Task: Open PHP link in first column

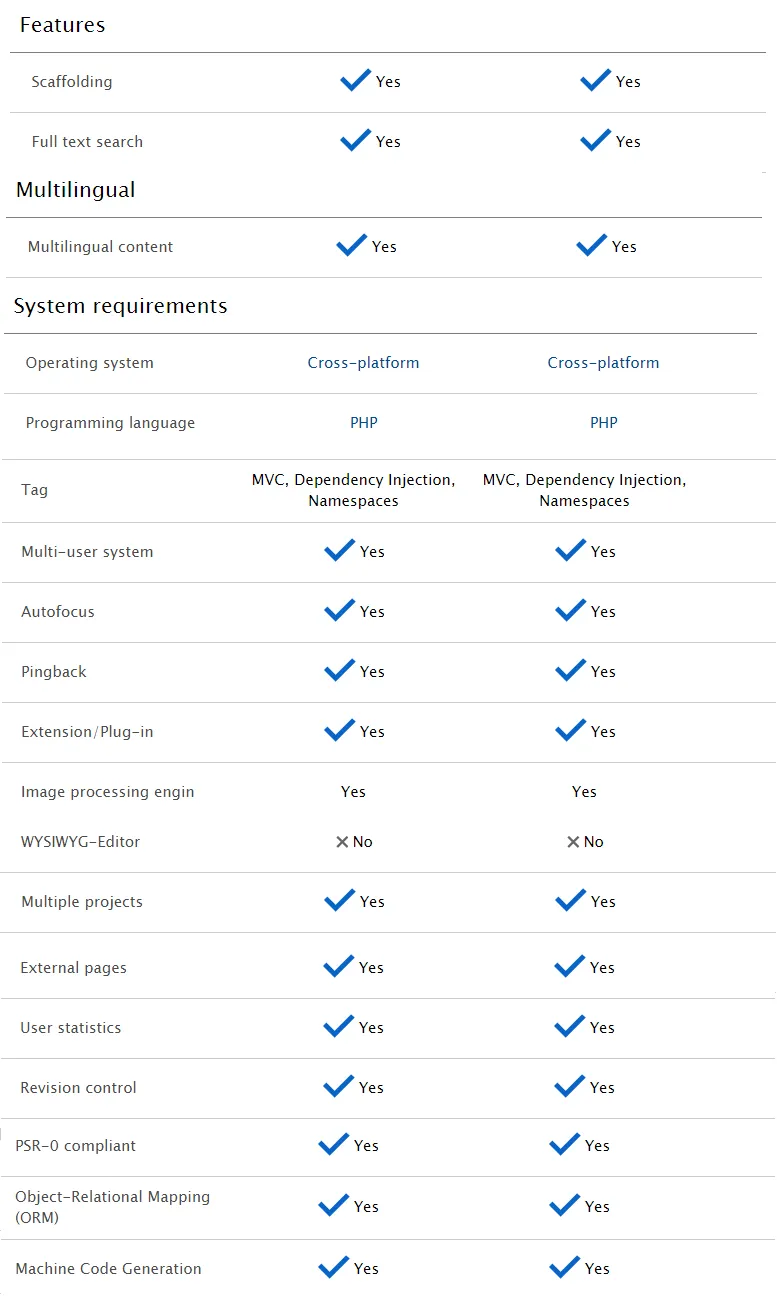Action: pos(364,423)
